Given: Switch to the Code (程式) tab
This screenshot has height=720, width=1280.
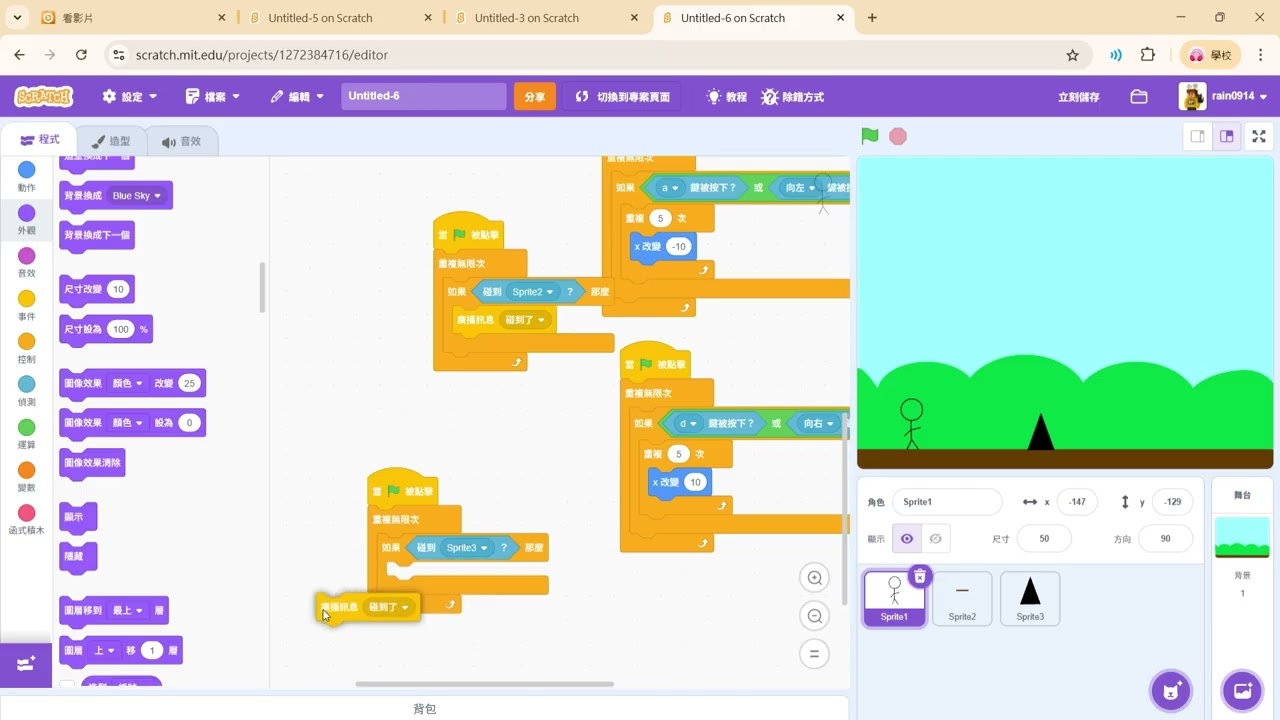Looking at the screenshot, I should (40, 140).
